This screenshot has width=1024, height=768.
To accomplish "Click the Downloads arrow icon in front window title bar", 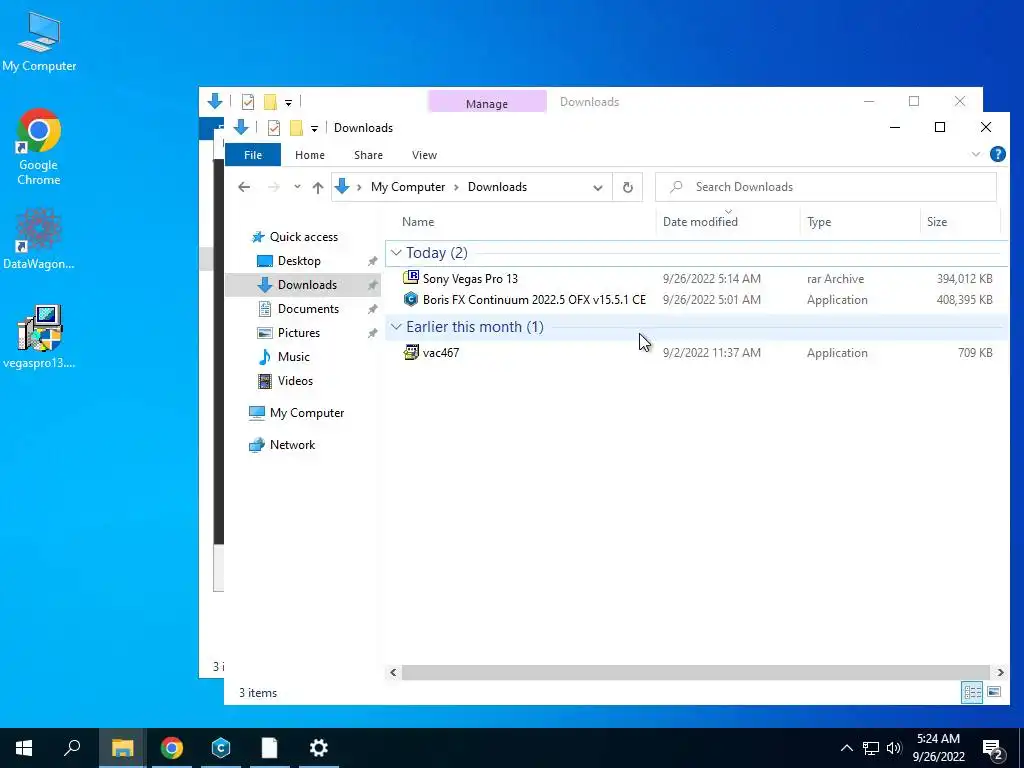I will click(x=241, y=127).
